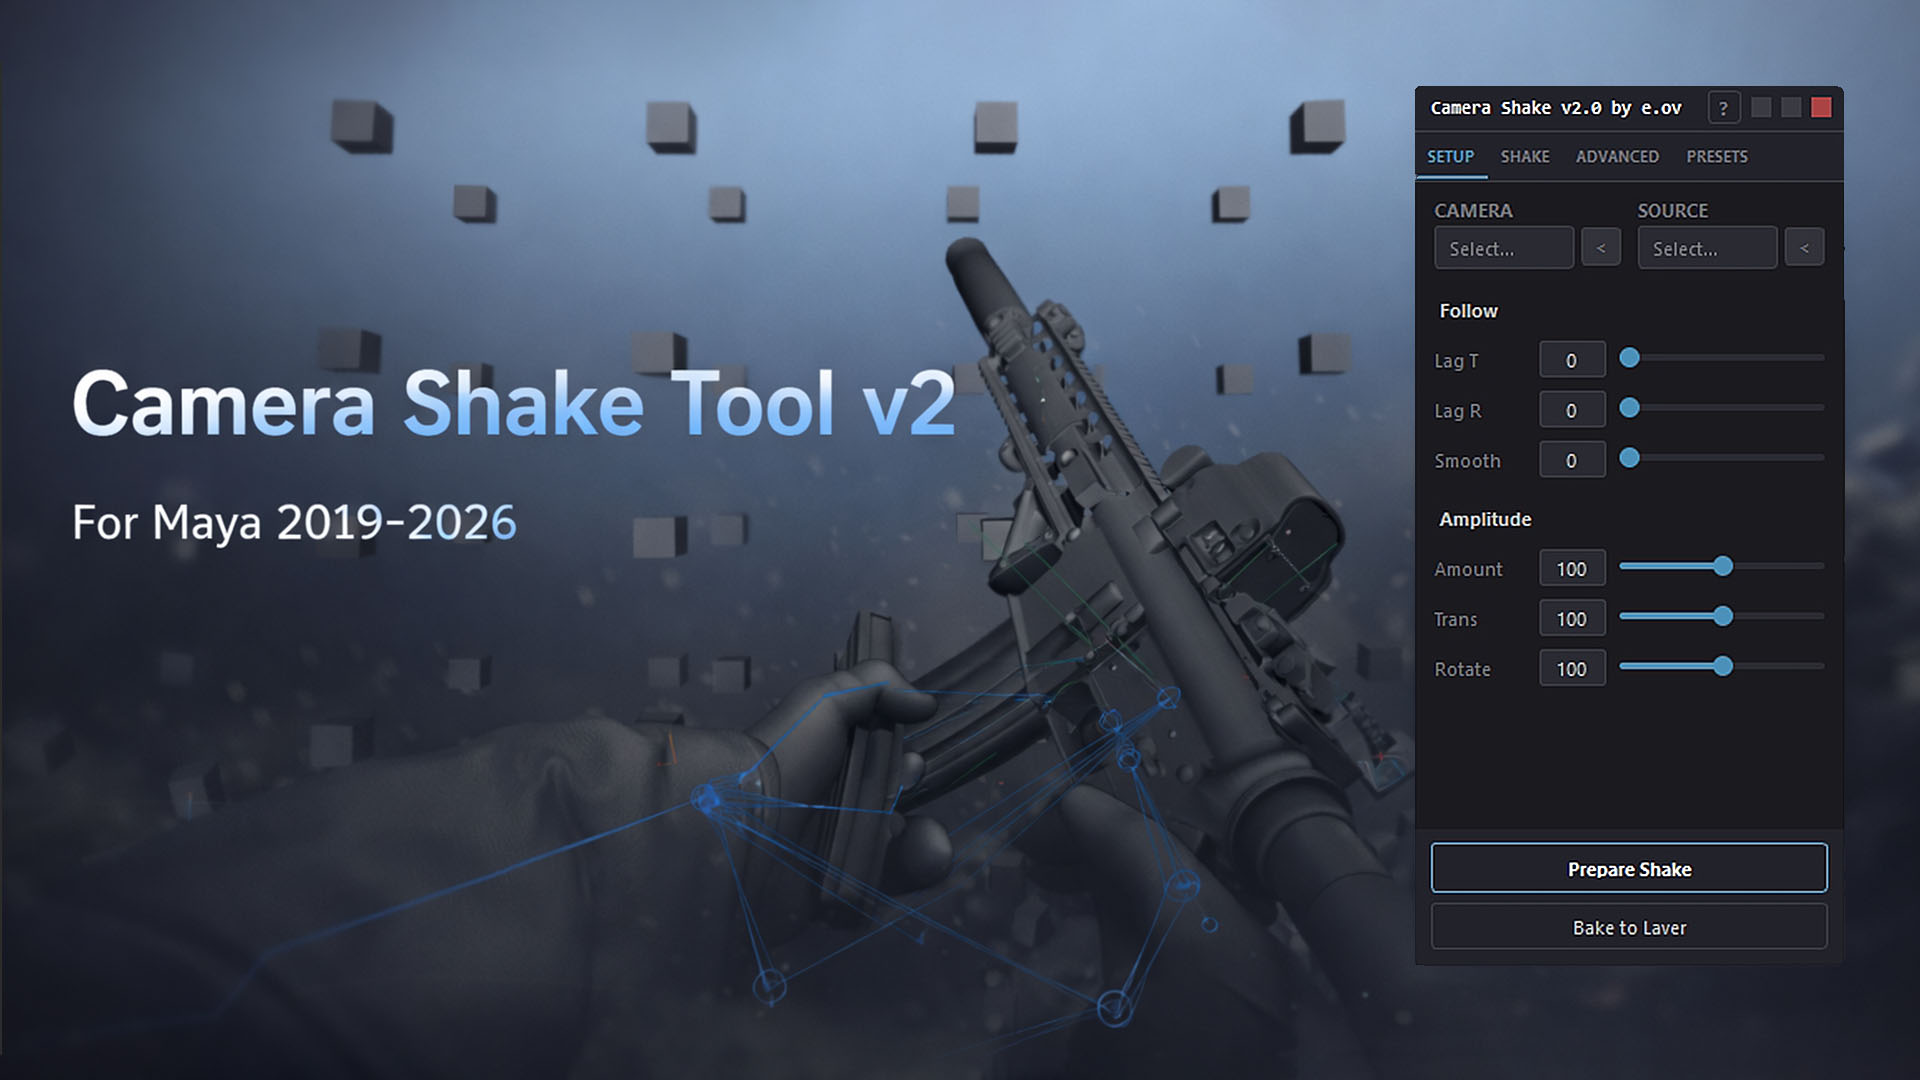Switch to the SHAKE tab
Image resolution: width=1920 pixels, height=1080 pixels.
point(1525,157)
